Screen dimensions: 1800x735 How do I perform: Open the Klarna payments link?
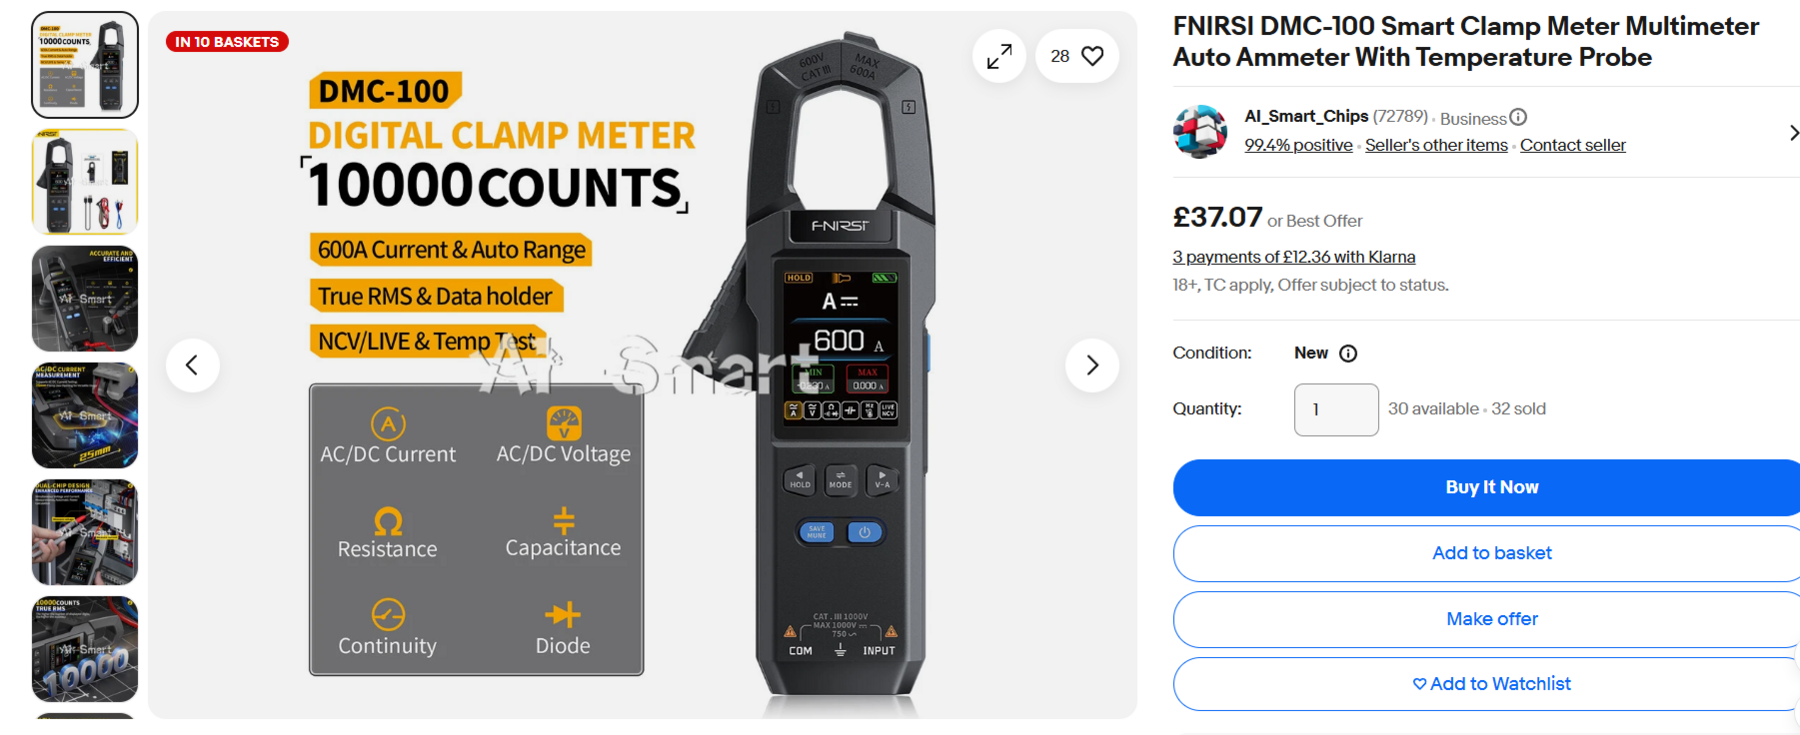(1294, 257)
